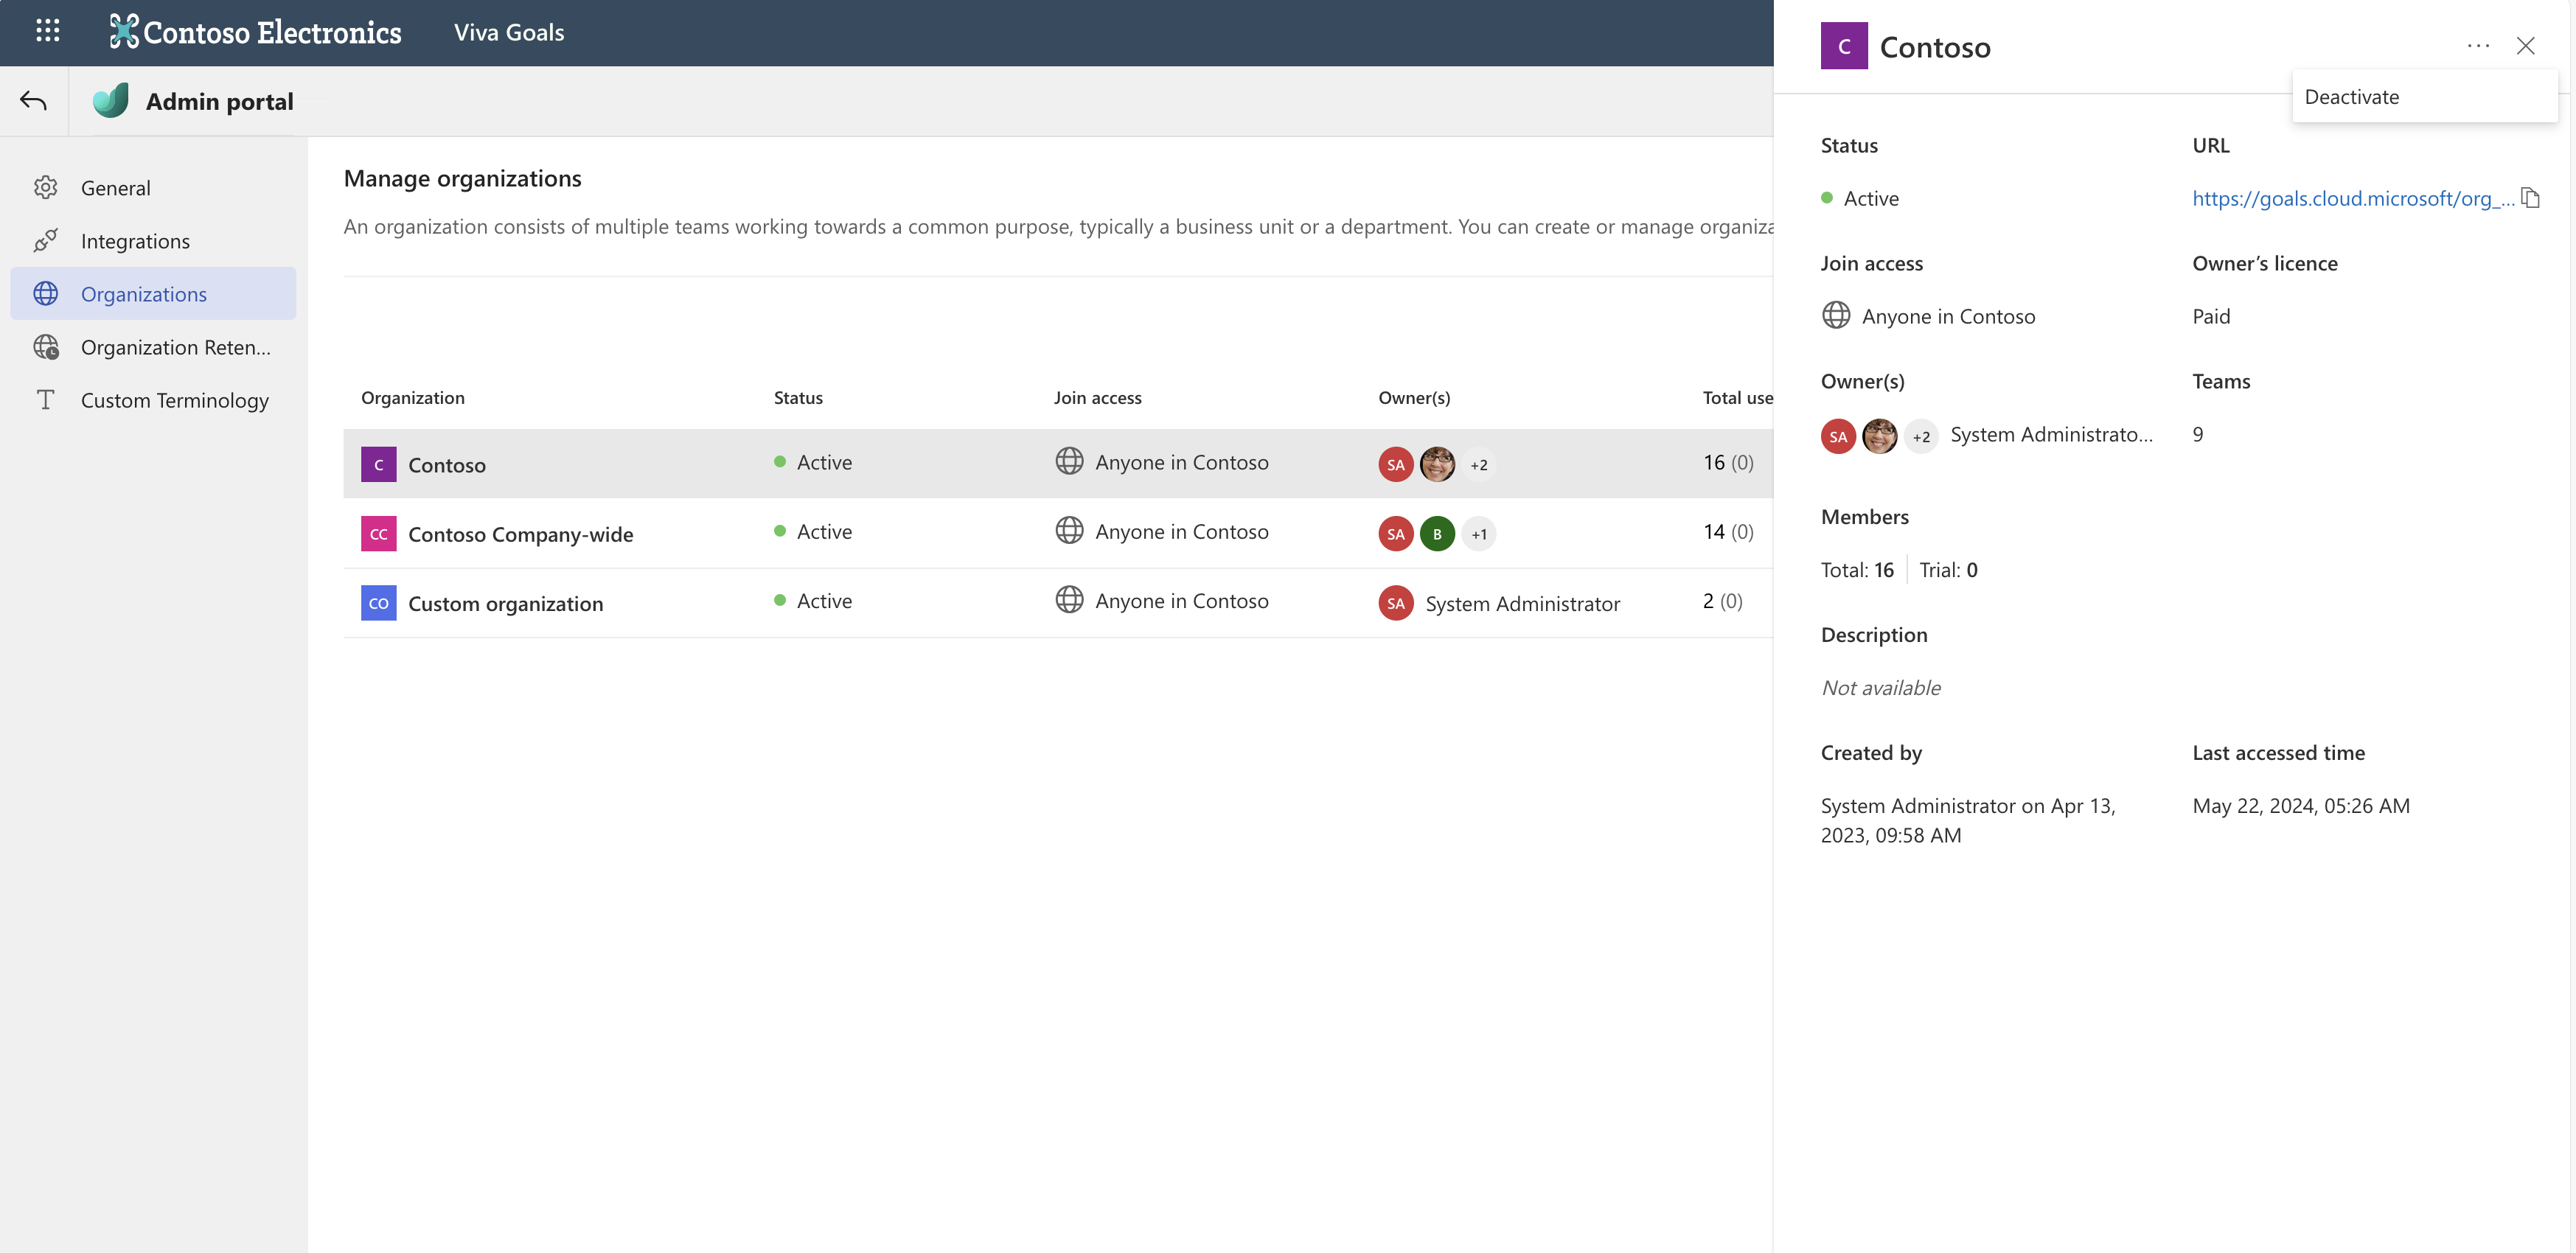Click Custom Terminology T icon
The height and width of the screenshot is (1253, 2576).
point(46,400)
